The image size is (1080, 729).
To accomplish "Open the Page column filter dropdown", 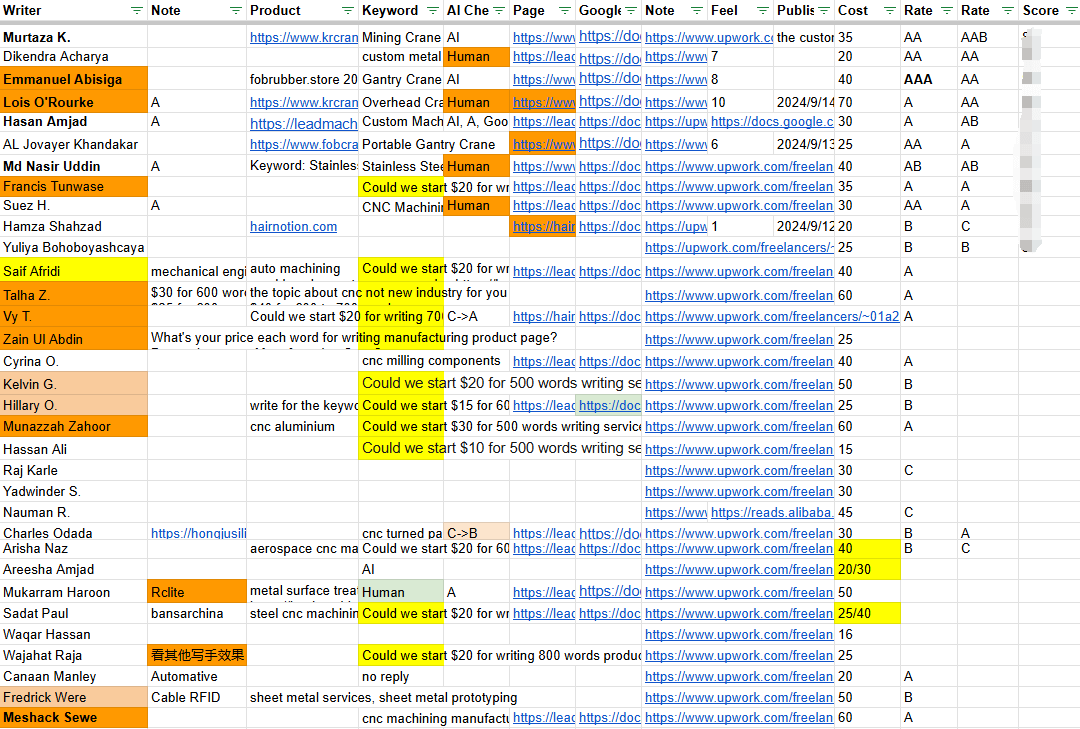I will (564, 10).
